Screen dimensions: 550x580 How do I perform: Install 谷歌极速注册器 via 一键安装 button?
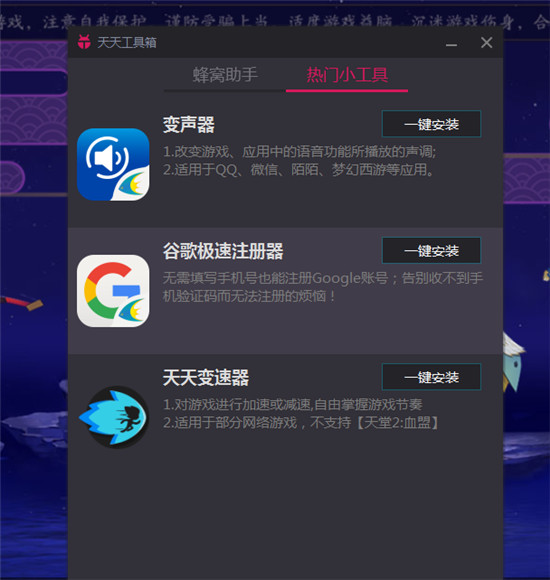pos(431,250)
